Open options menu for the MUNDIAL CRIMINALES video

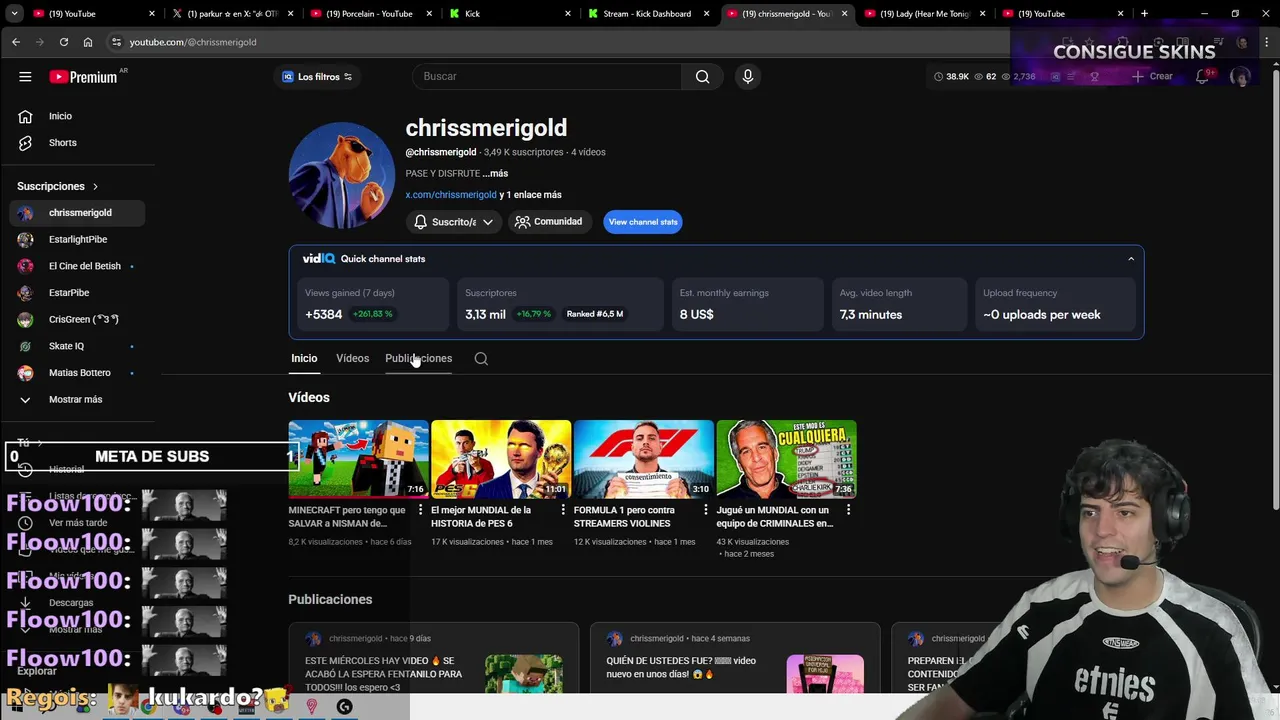click(x=848, y=510)
